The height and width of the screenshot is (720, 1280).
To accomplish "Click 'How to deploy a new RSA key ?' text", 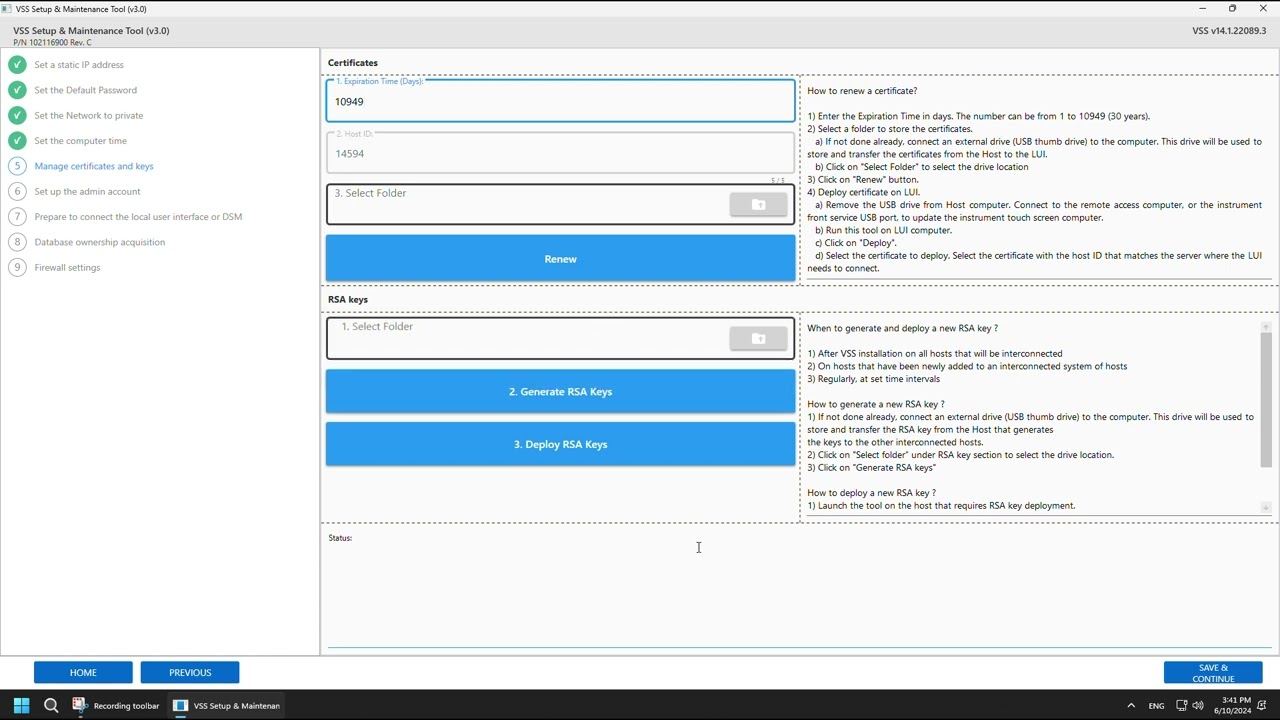I will tap(872, 493).
